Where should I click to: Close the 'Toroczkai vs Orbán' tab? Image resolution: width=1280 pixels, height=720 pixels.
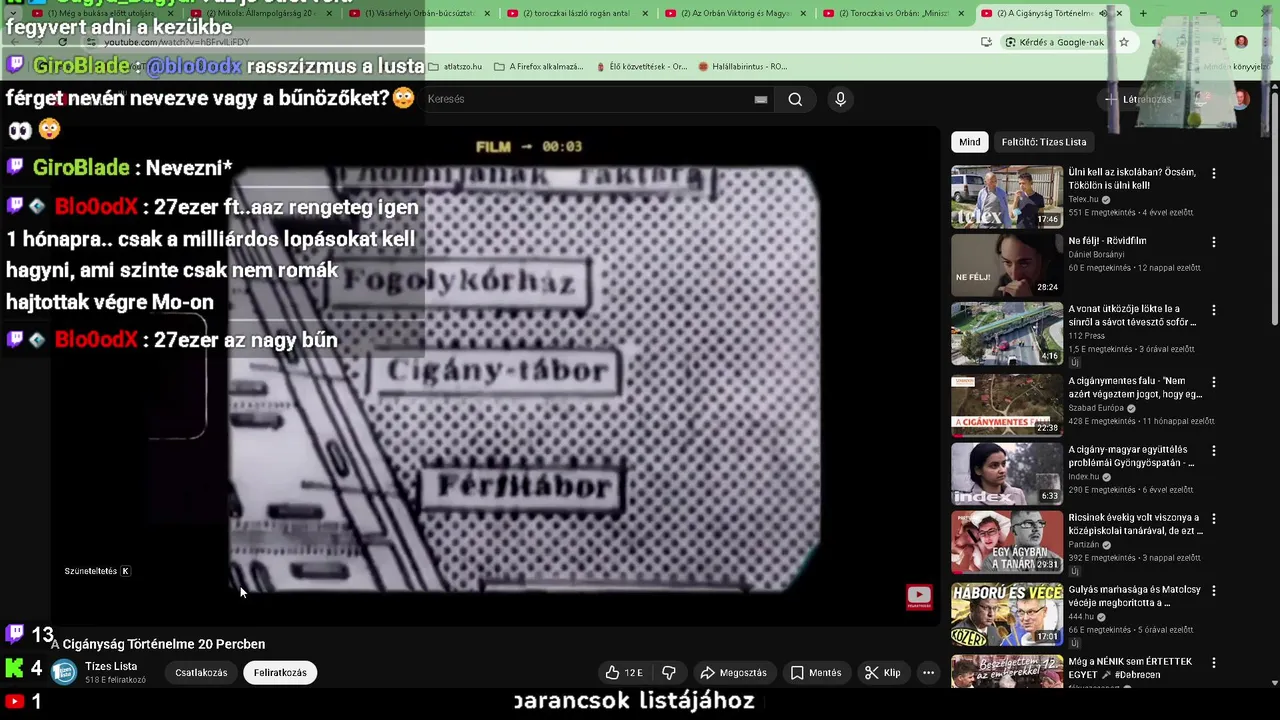961,13
